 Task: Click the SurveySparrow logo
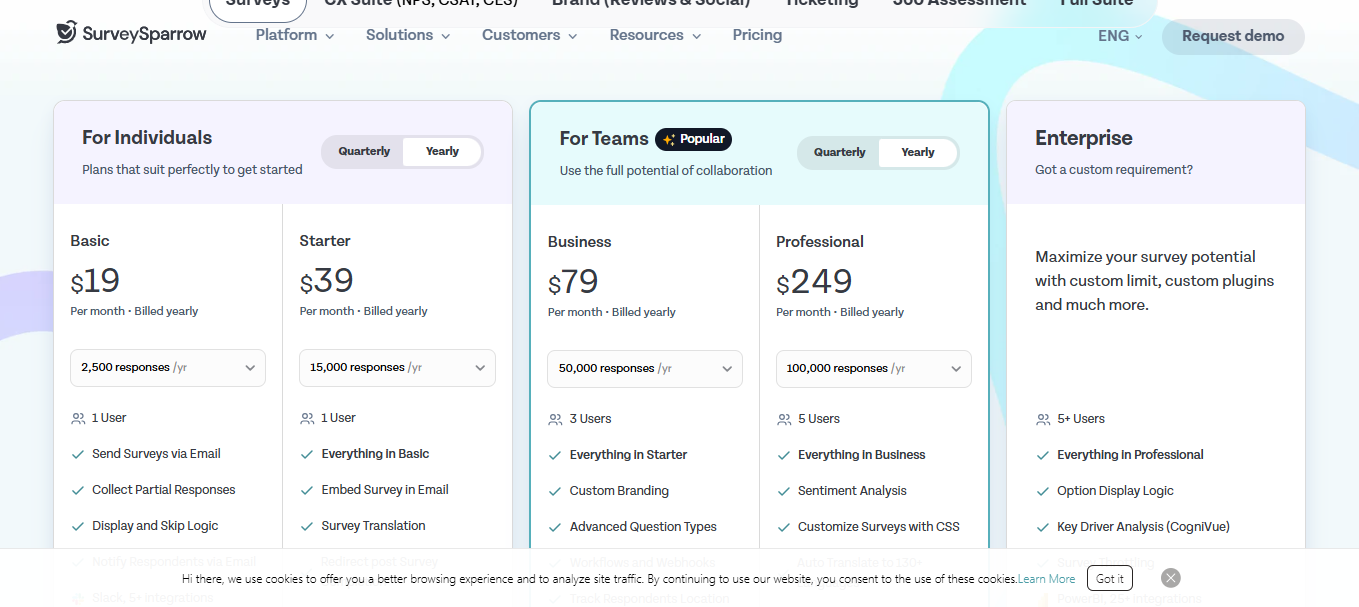pos(131,33)
